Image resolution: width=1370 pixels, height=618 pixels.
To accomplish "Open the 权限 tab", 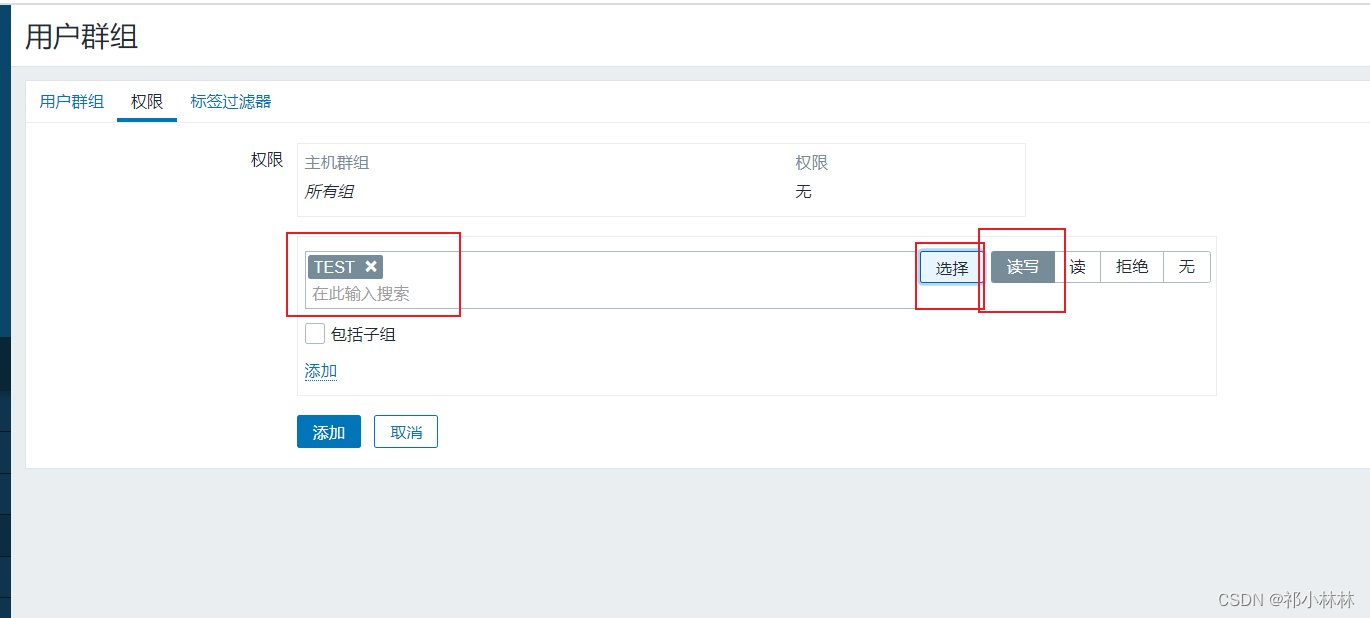I will [147, 101].
